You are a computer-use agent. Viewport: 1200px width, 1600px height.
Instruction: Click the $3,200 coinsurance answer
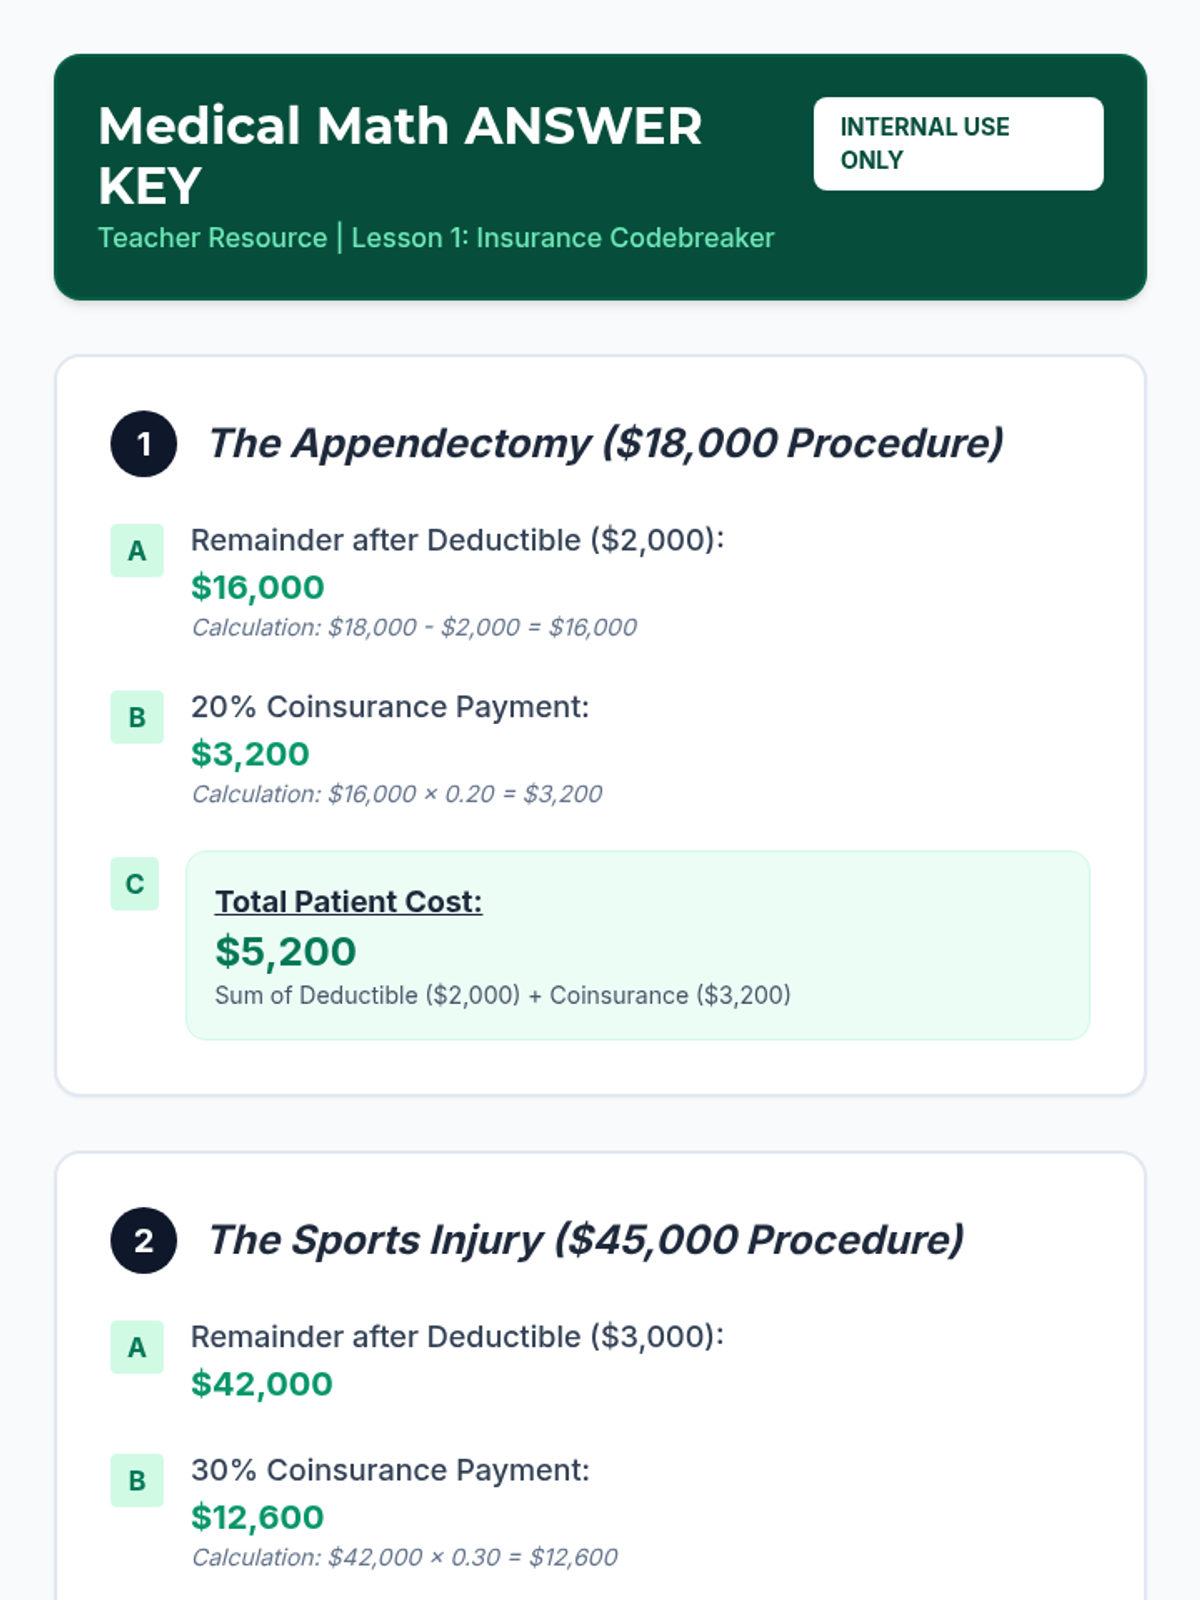(x=250, y=754)
